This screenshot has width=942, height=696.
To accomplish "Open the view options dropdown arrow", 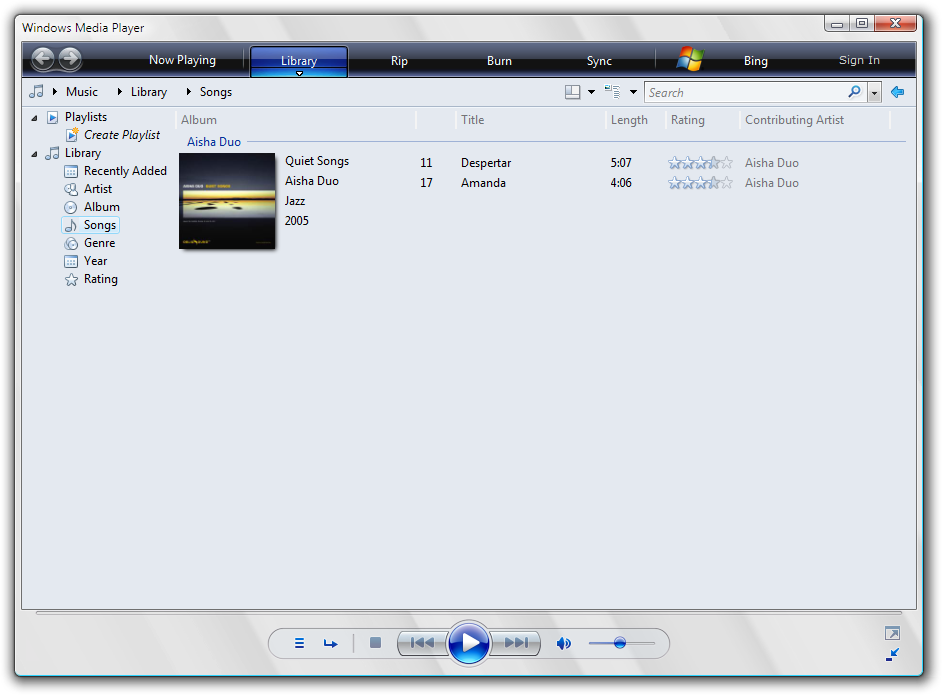I will pyautogui.click(x=633, y=92).
